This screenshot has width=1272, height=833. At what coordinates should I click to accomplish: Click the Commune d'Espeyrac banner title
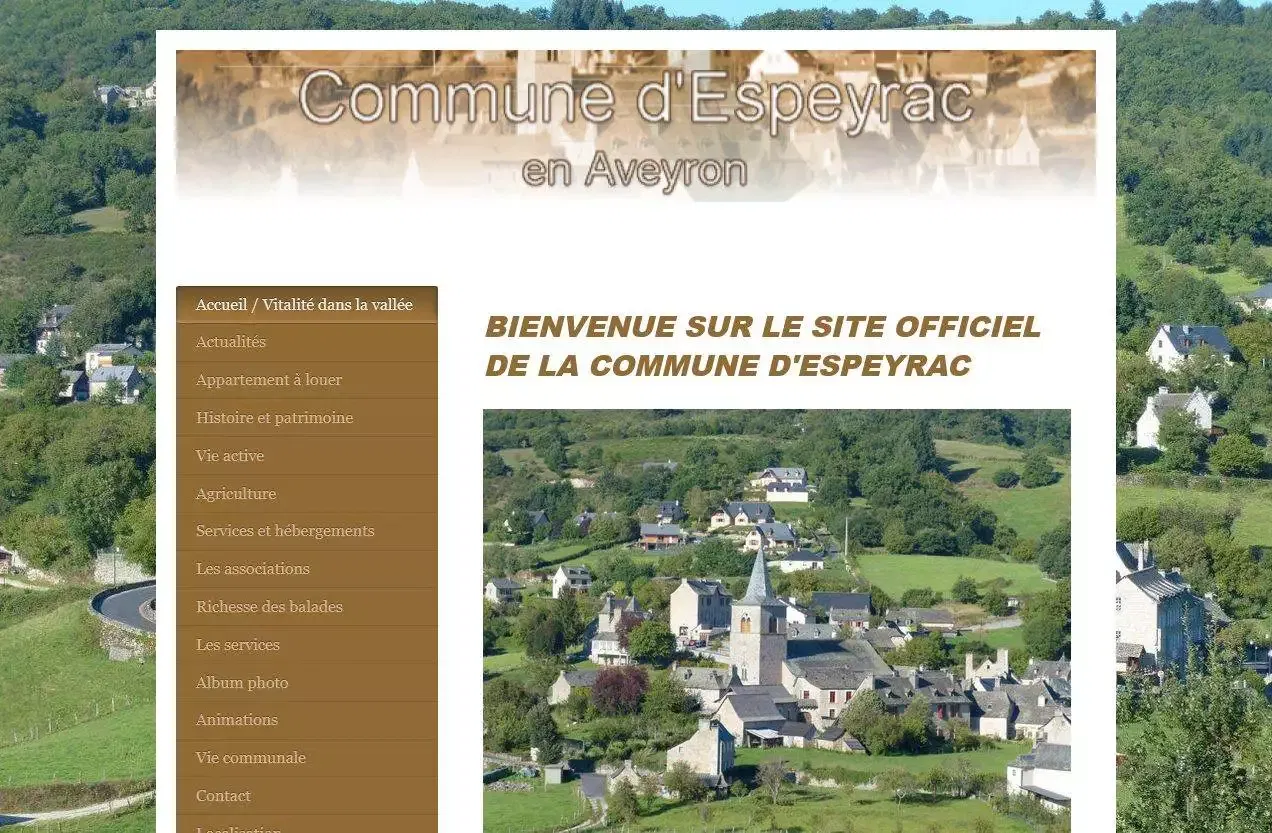tap(635, 100)
